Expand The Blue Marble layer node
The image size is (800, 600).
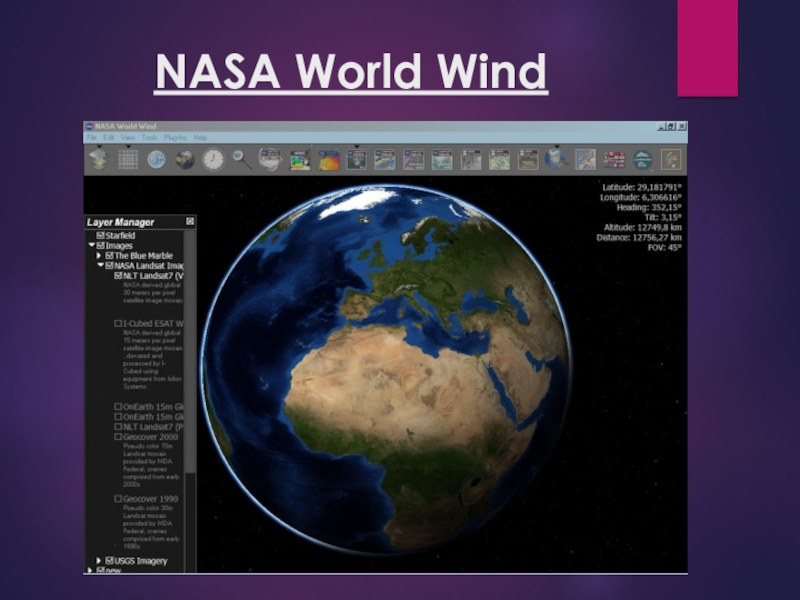[98, 255]
